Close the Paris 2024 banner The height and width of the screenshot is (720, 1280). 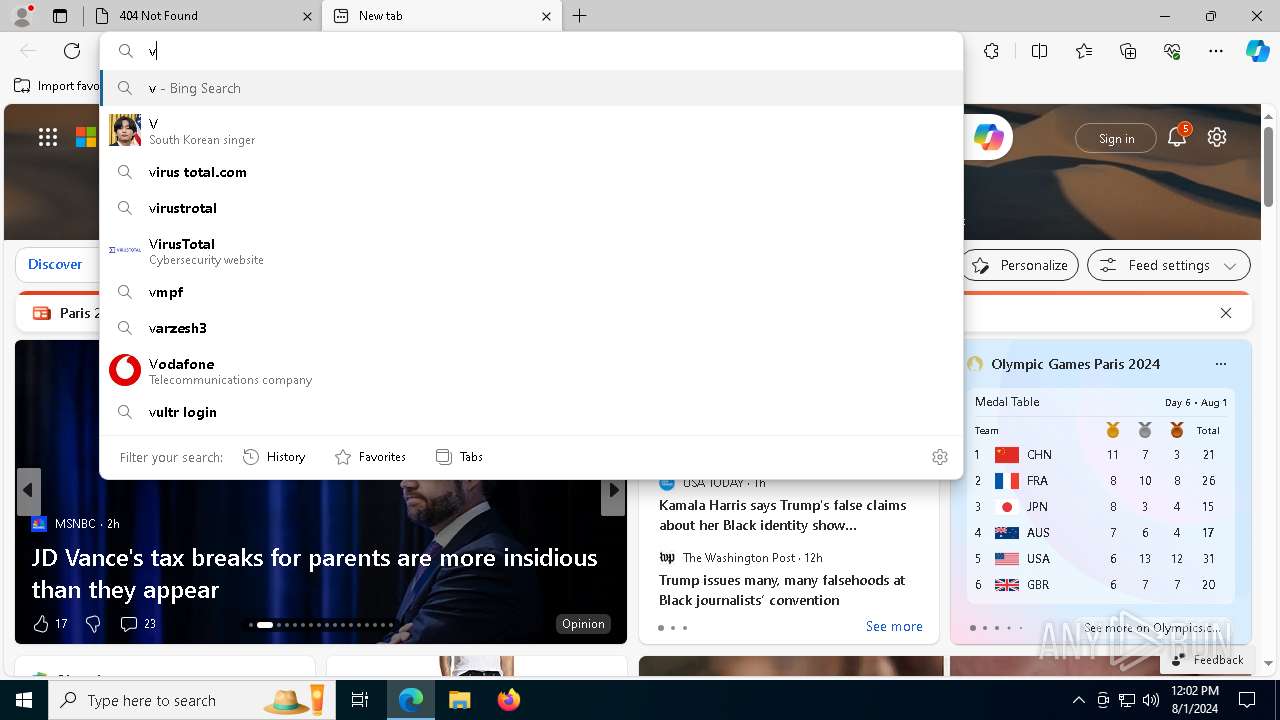[x=1226, y=313]
